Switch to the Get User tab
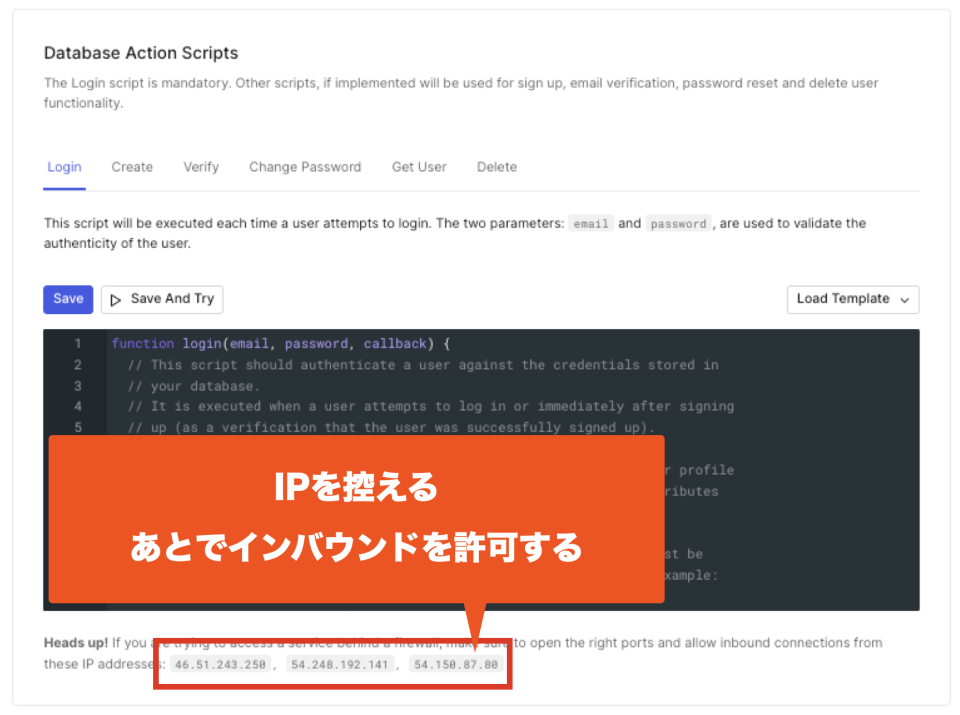The height and width of the screenshot is (715, 960). [x=419, y=167]
